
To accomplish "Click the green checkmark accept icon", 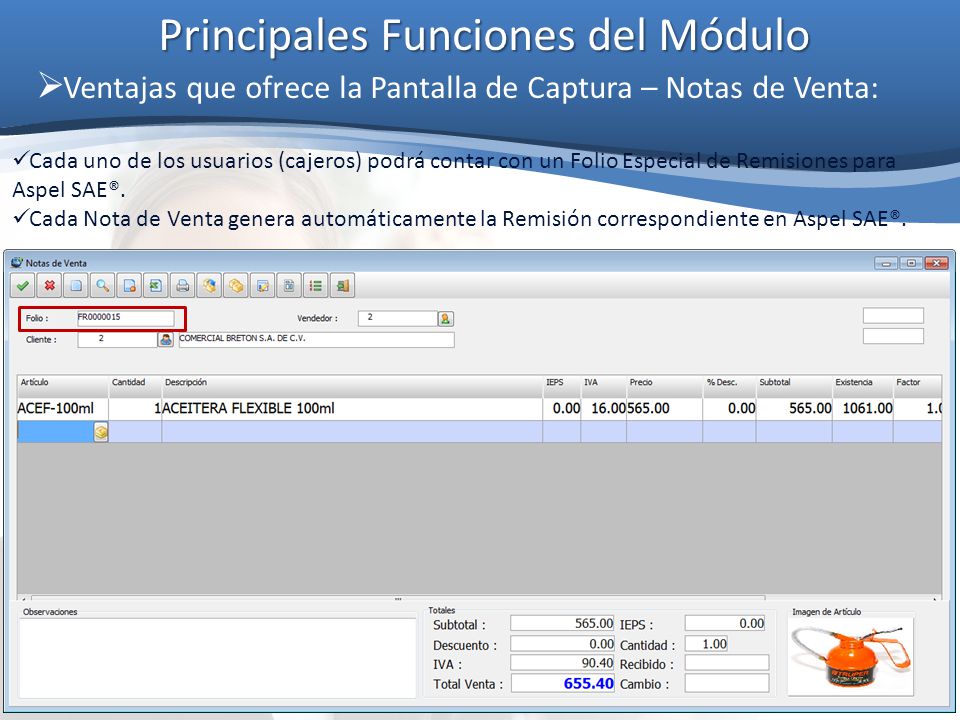I will point(23,286).
